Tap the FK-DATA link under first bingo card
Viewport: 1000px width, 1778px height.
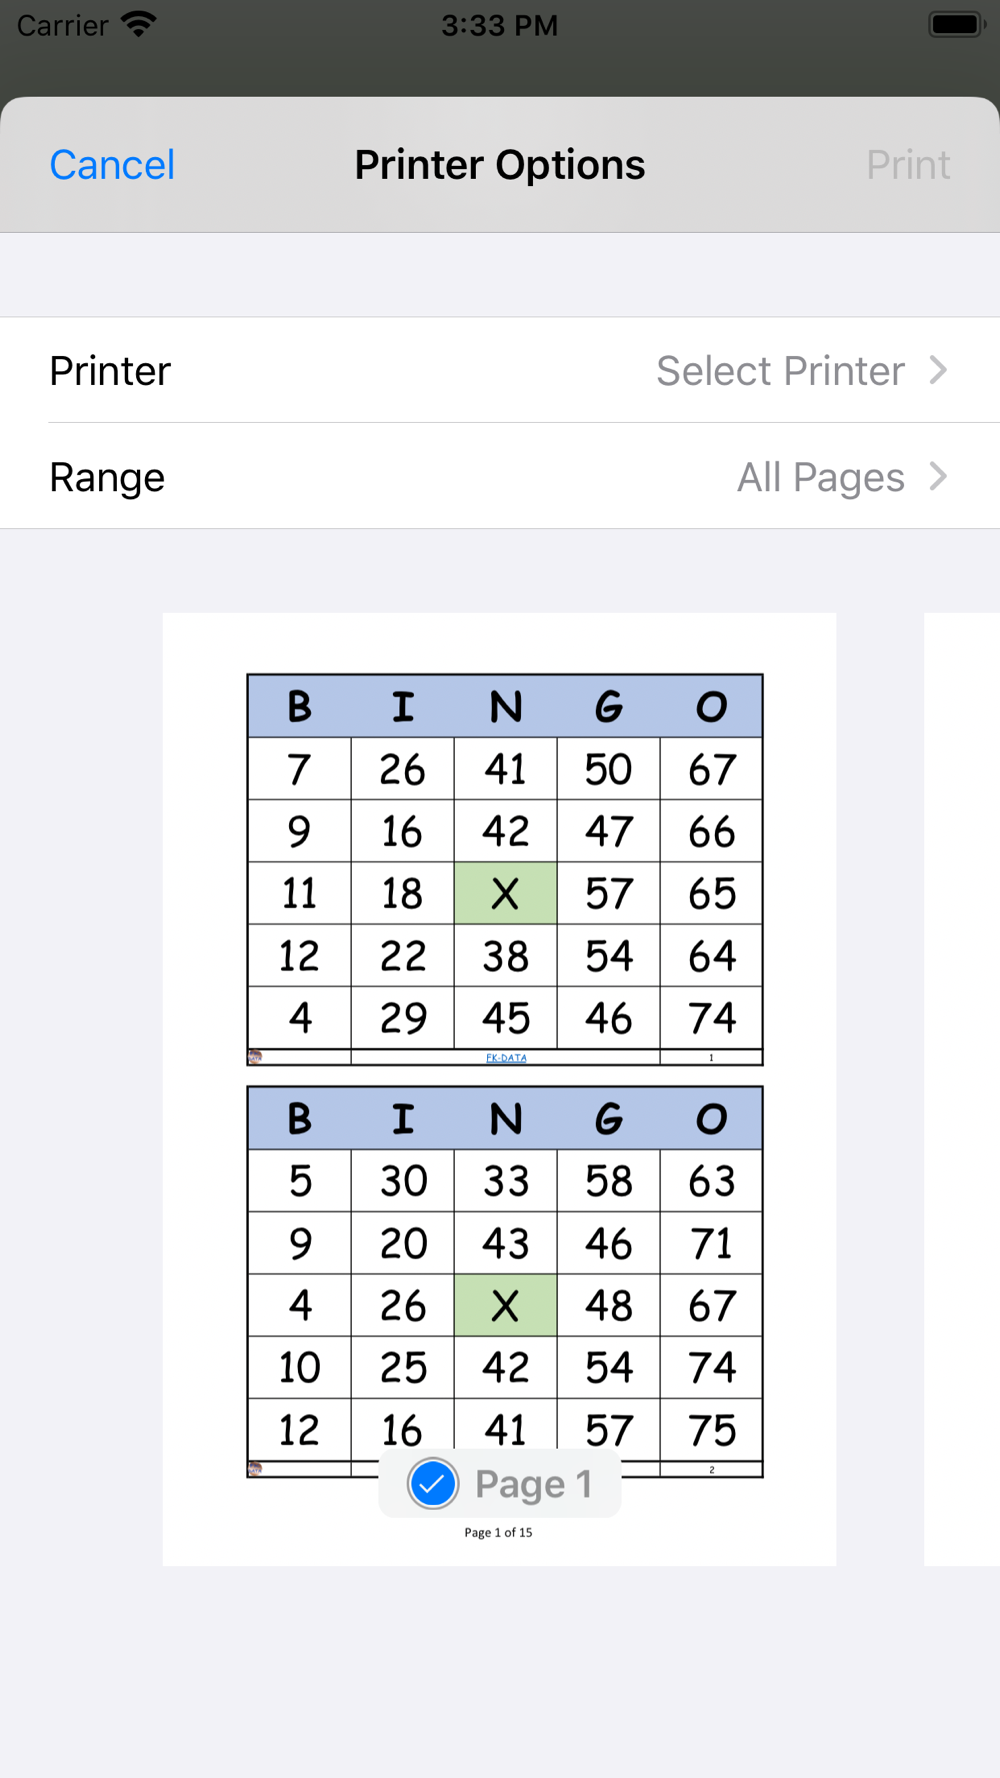click(x=506, y=1058)
